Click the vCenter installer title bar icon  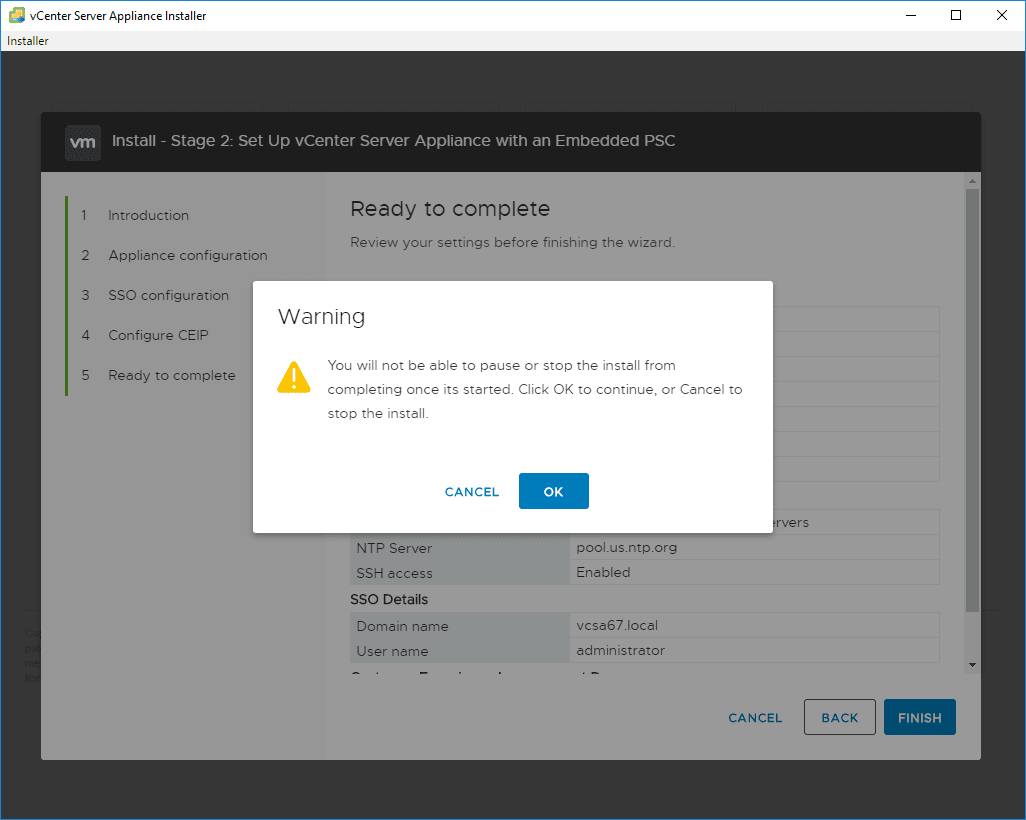coord(17,15)
